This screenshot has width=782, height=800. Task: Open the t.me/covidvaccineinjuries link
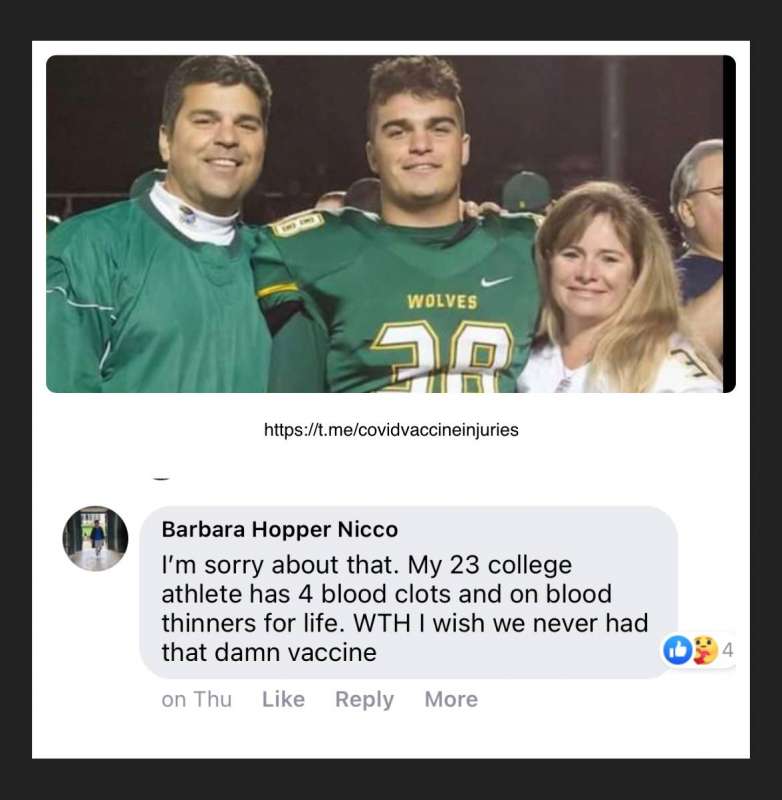point(391,430)
